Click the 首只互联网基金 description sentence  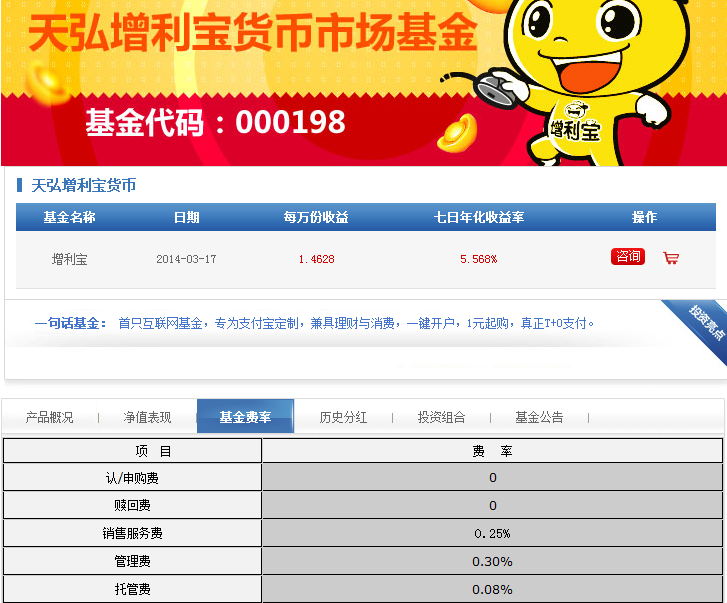356,323
